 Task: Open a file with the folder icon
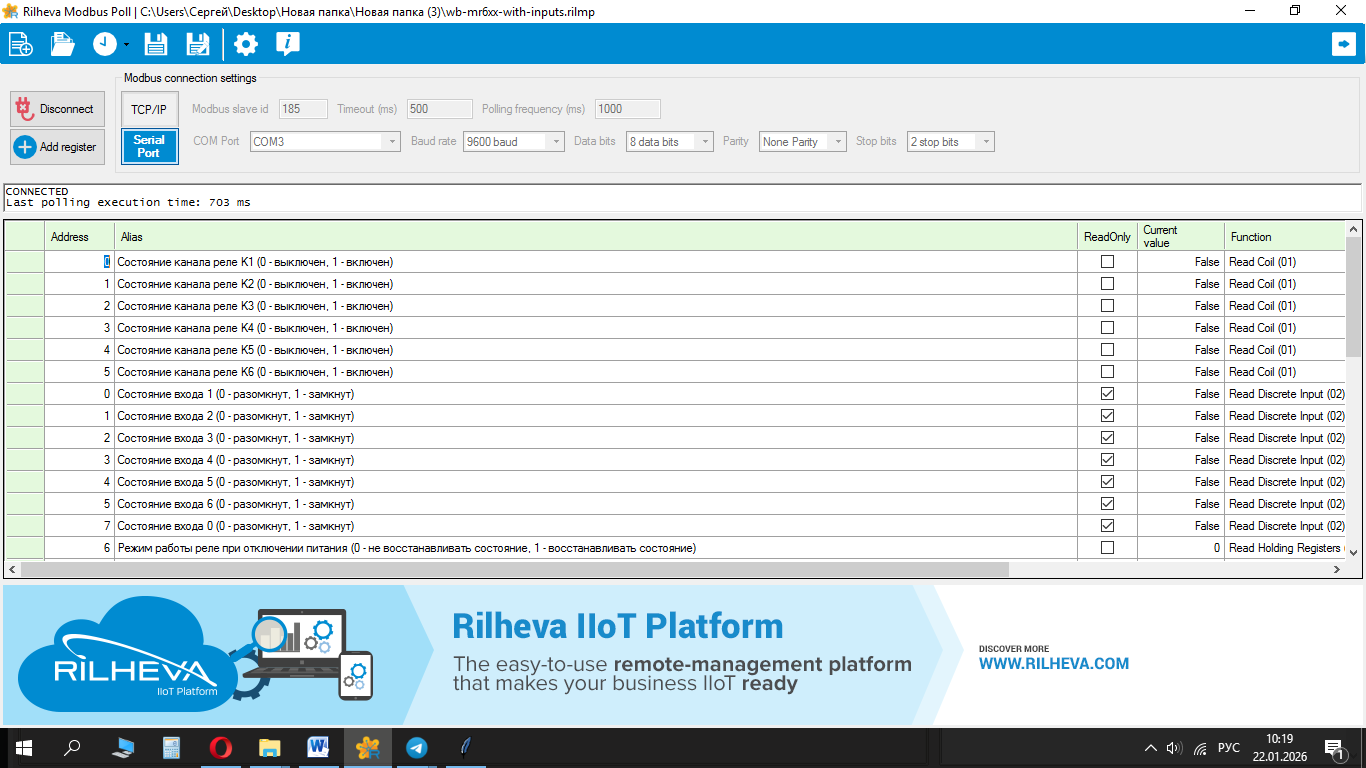click(63, 44)
